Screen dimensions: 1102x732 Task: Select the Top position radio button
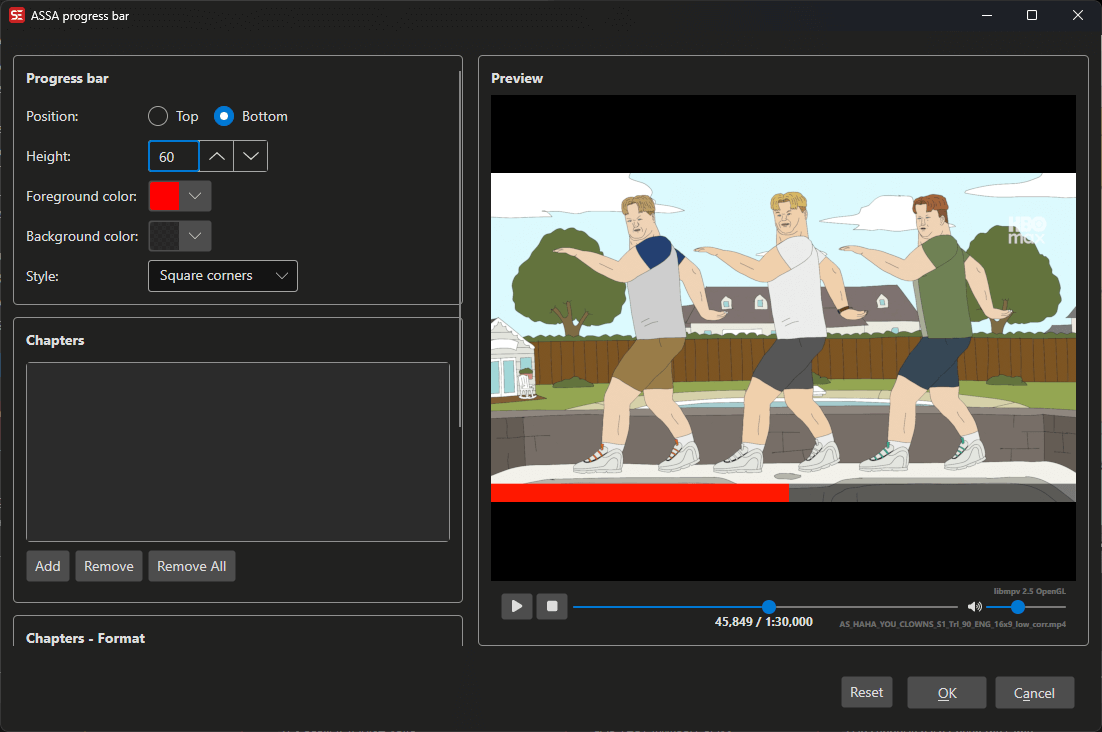[158, 116]
